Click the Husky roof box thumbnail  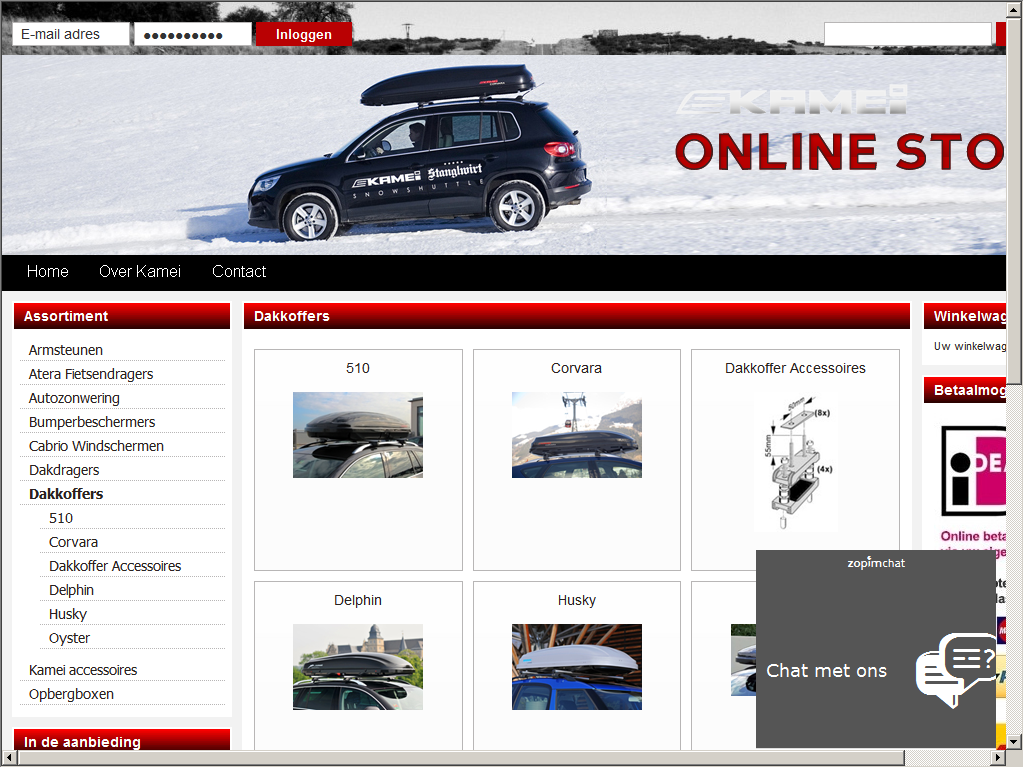[x=577, y=667]
